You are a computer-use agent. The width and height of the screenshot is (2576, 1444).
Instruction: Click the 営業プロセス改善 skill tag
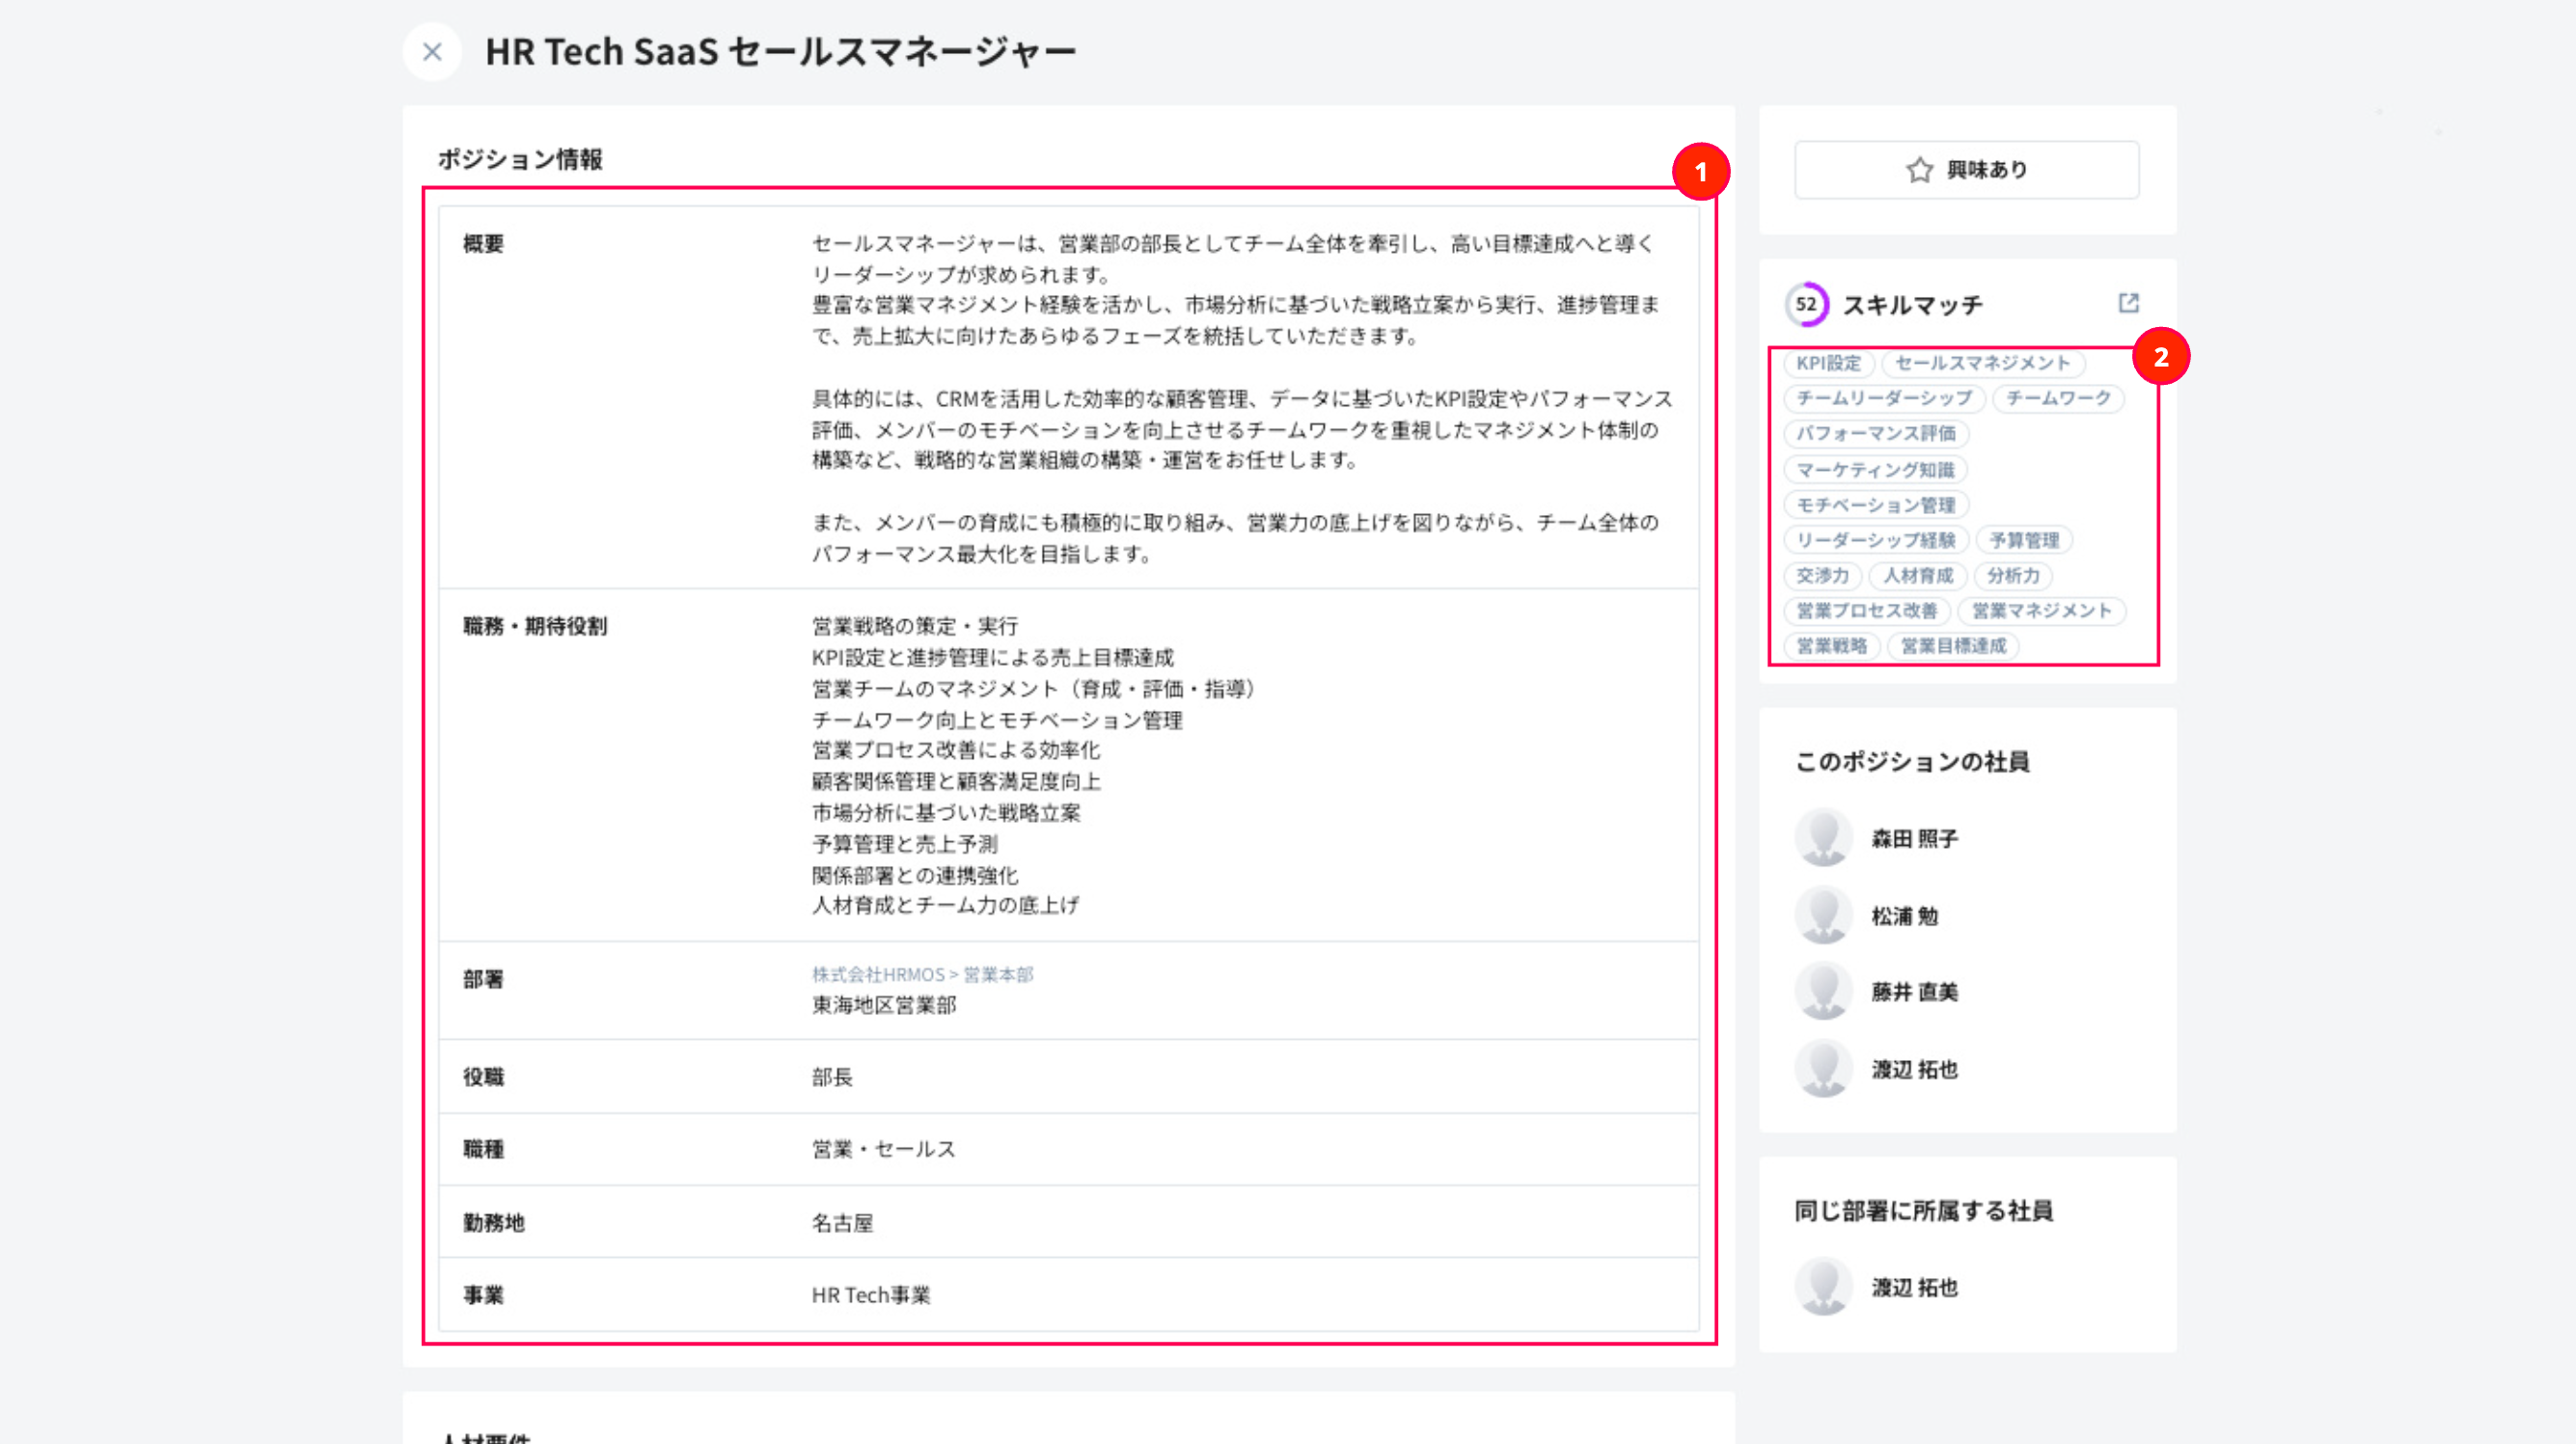pyautogui.click(x=1866, y=610)
